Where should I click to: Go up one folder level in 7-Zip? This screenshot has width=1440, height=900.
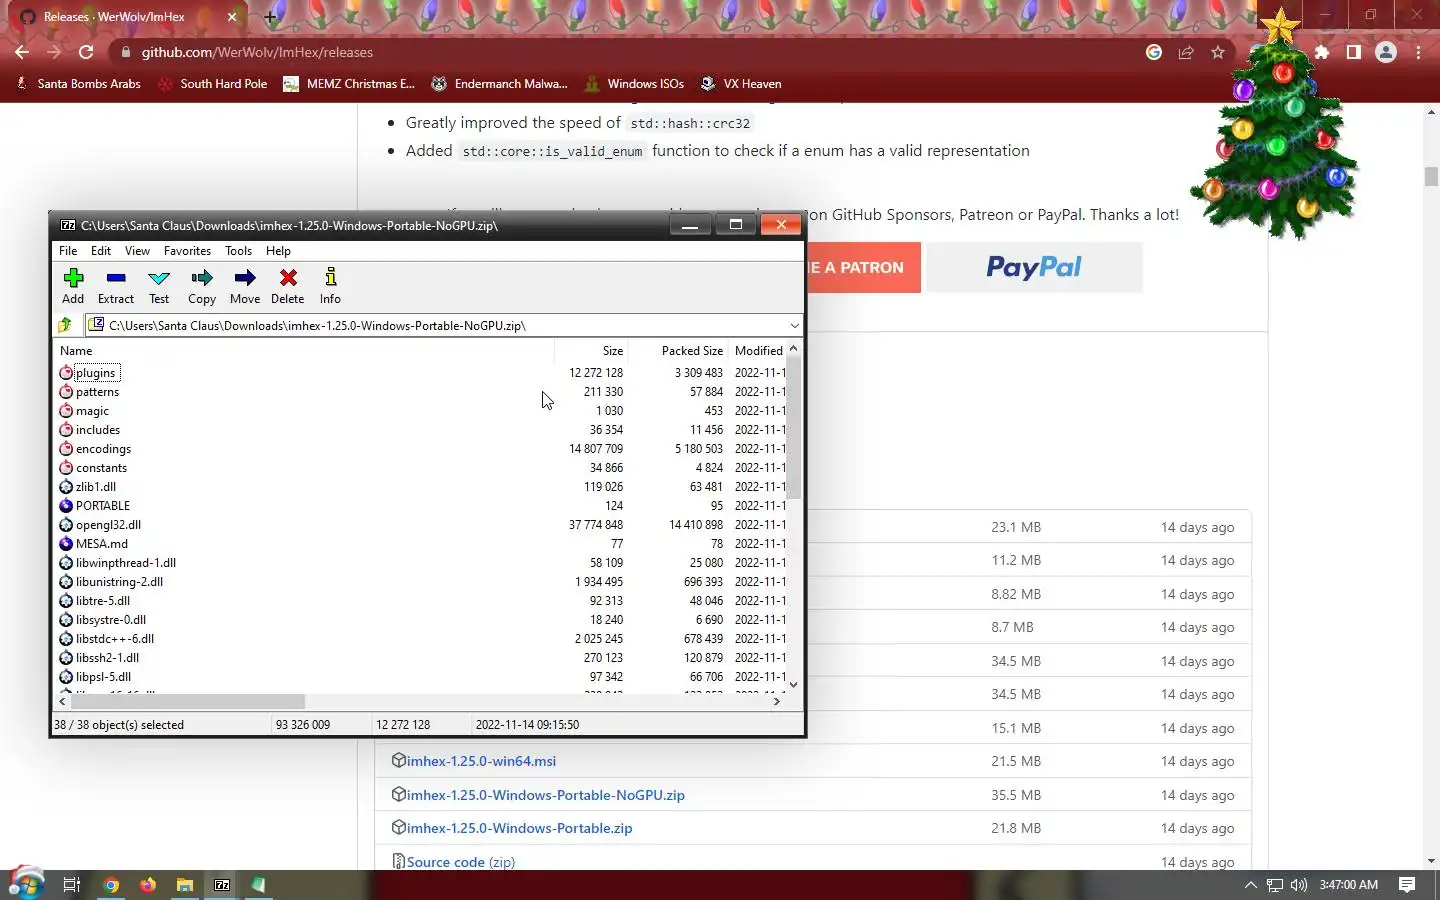click(x=66, y=325)
